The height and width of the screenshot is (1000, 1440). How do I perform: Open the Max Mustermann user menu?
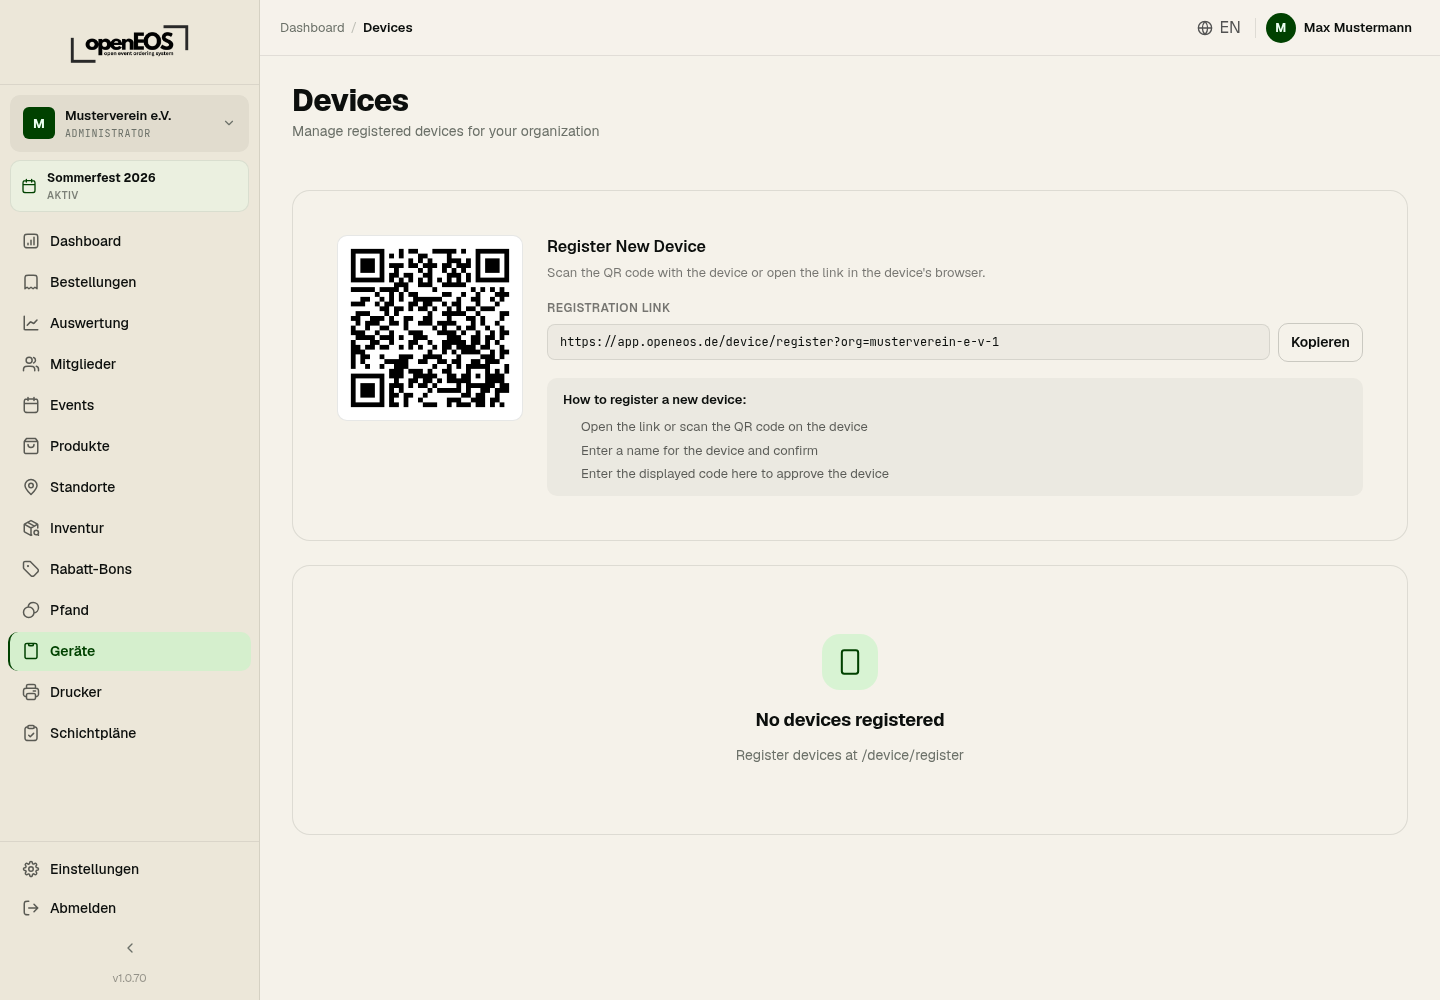pos(1339,28)
